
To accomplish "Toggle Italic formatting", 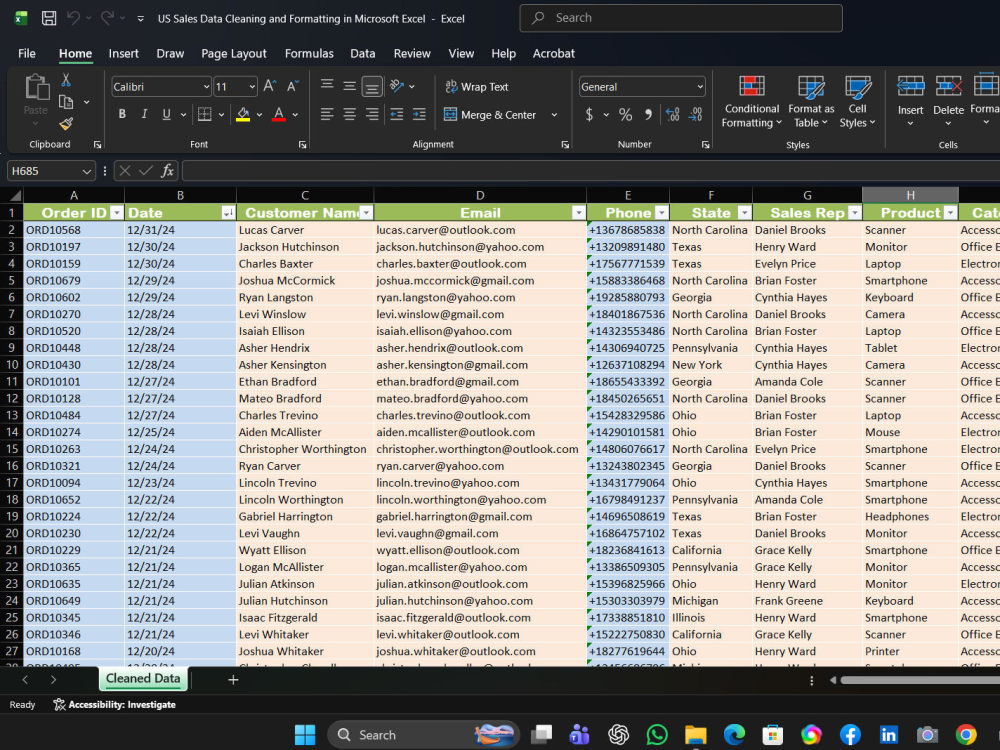I will 144,114.
